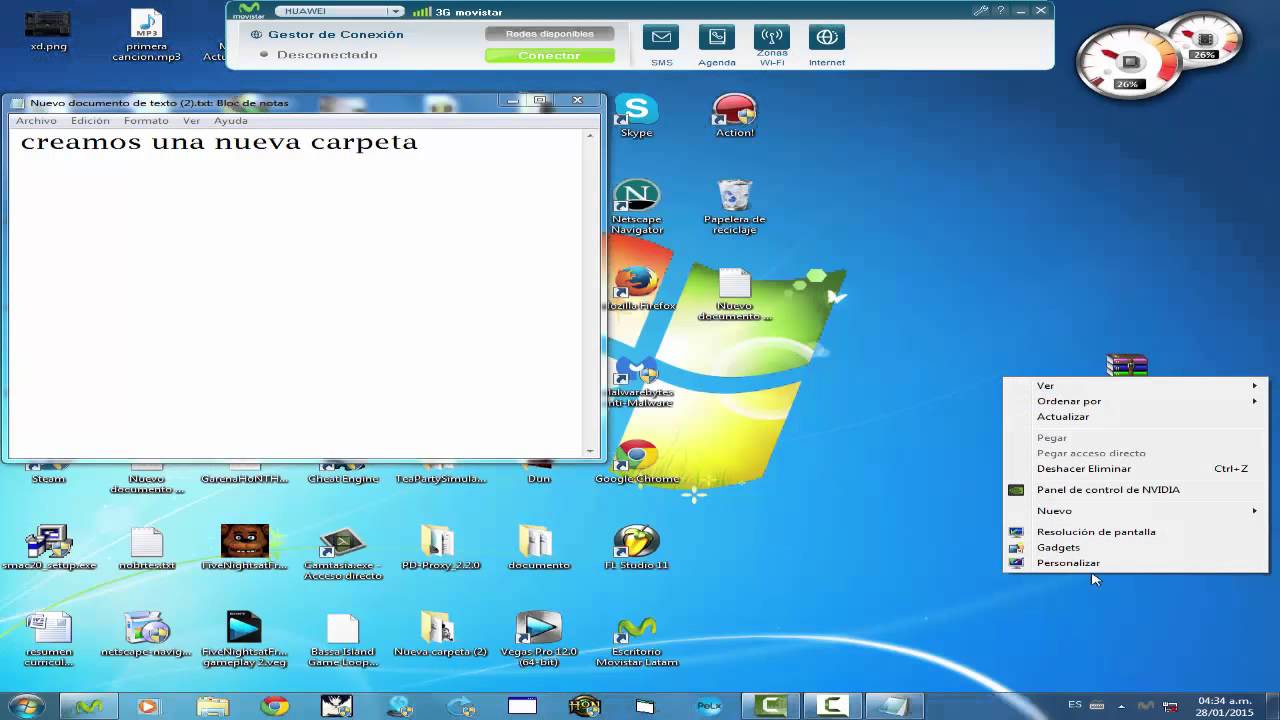The image size is (1280, 720).
Task: Open Panel de control de NVIDIA
Action: (x=1136, y=490)
